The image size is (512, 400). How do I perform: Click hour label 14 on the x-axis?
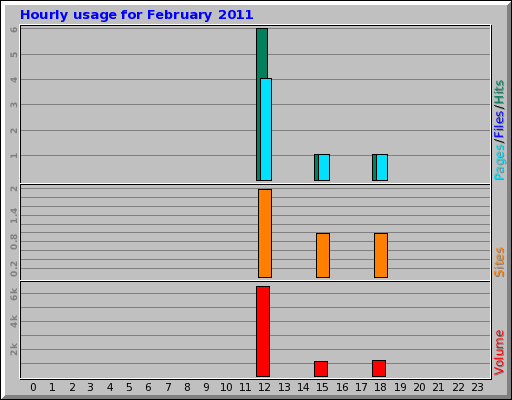tap(303, 387)
